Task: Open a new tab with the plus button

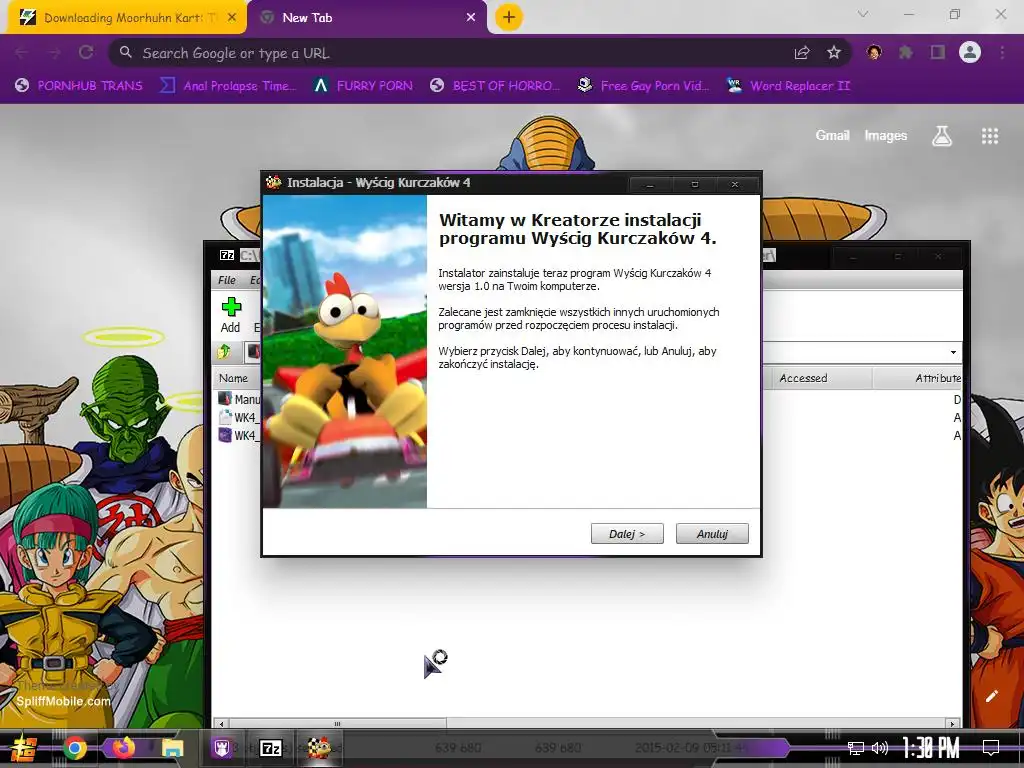Action: [x=509, y=17]
